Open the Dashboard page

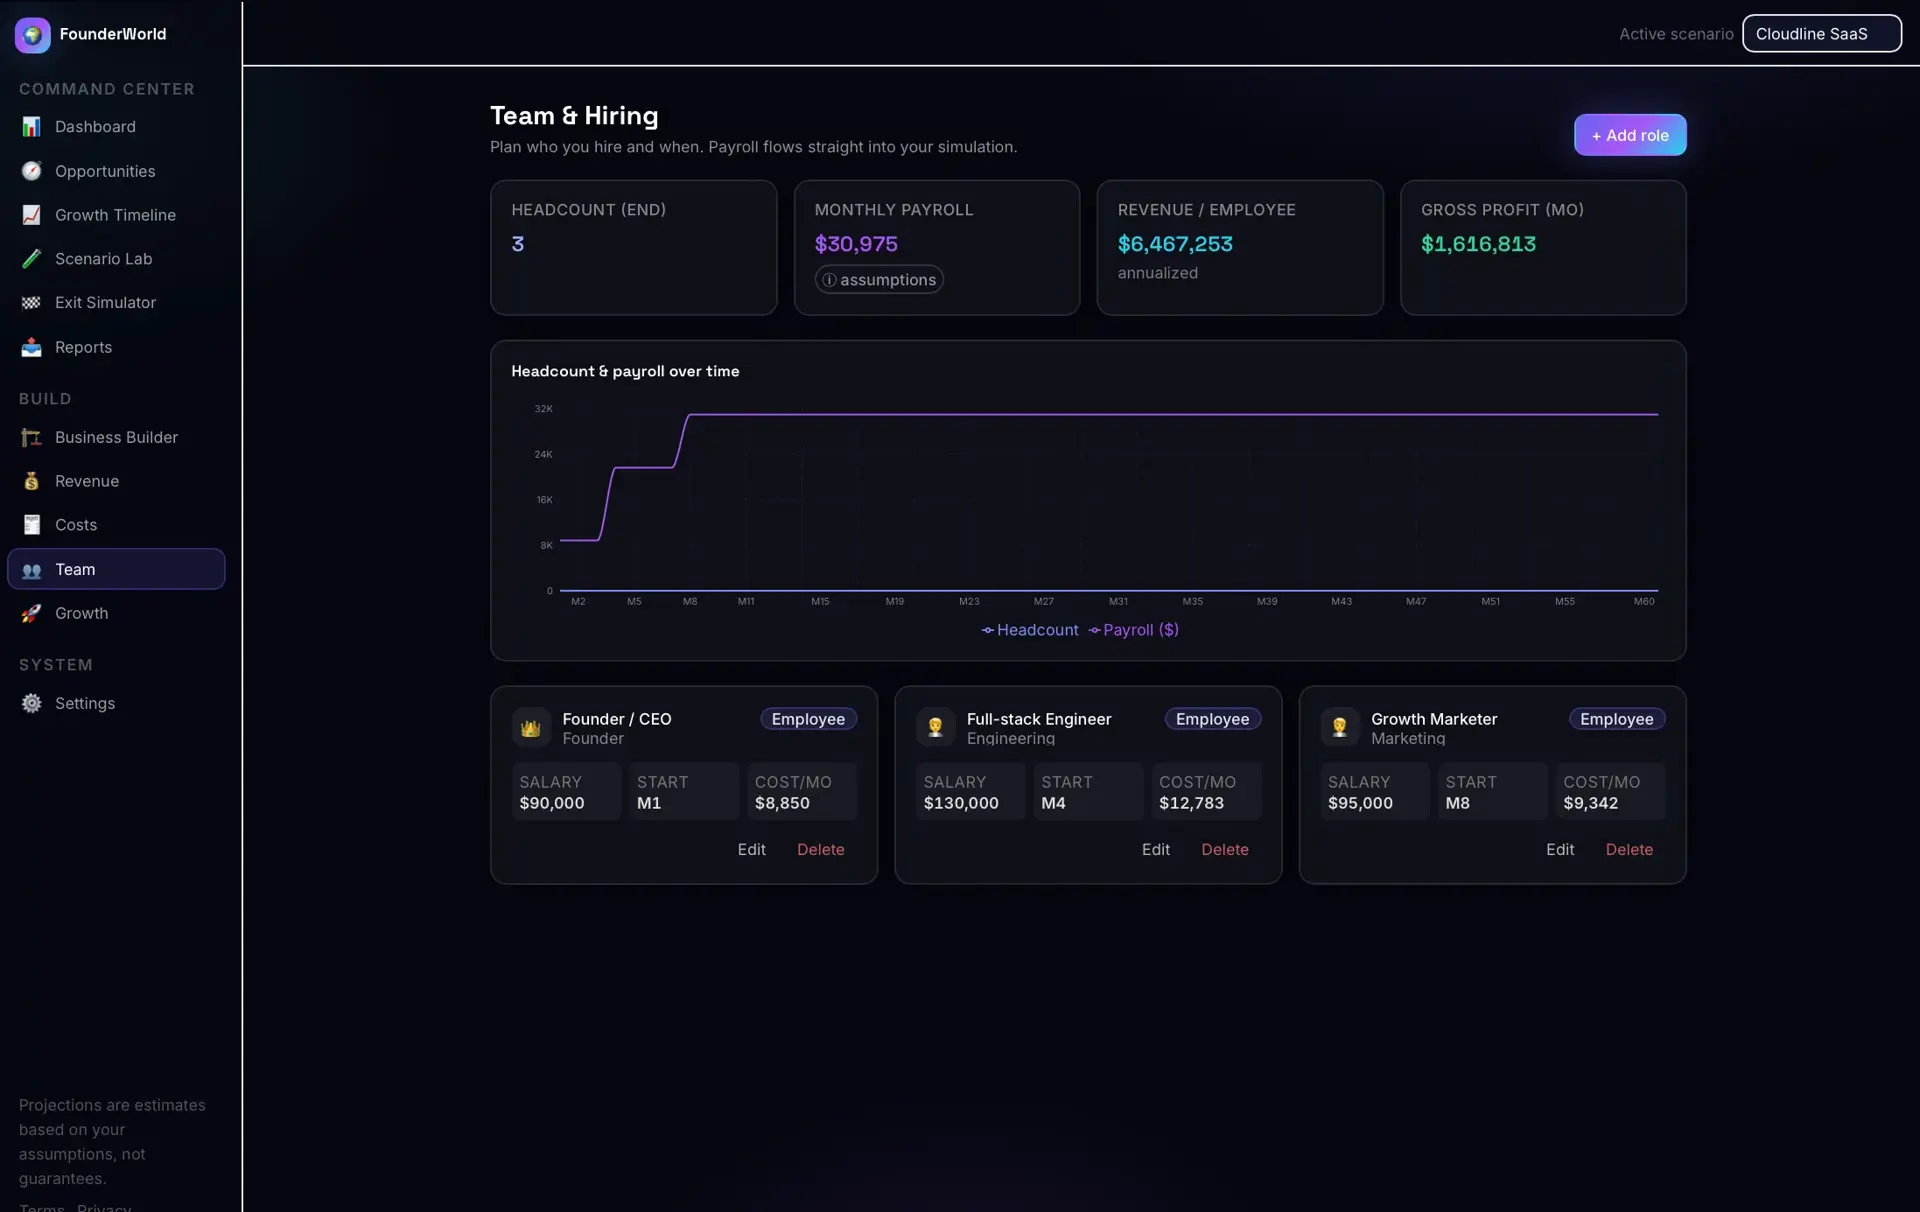pos(116,127)
